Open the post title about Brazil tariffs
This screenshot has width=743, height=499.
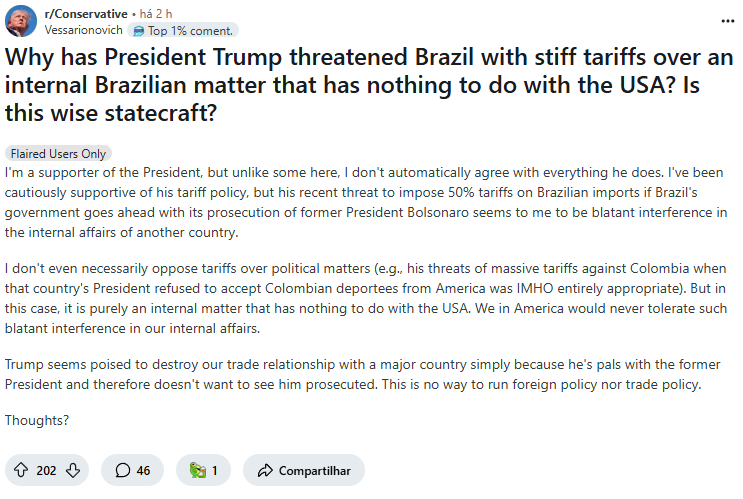pyautogui.click(x=369, y=85)
